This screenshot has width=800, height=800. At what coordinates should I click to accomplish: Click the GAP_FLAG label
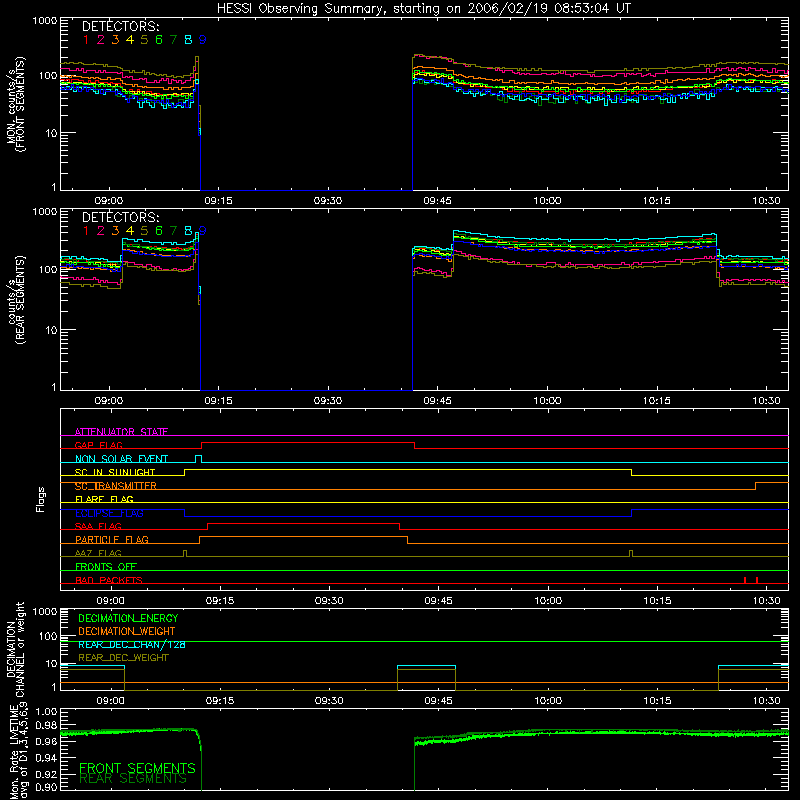98,445
